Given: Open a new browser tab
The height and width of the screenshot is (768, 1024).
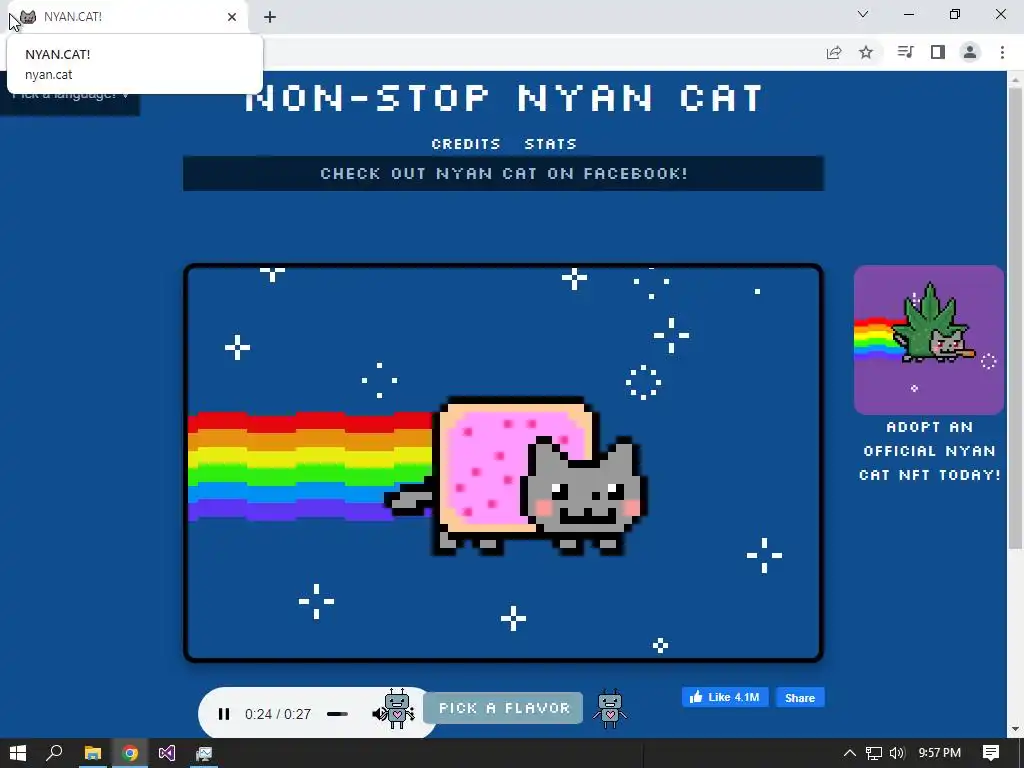Looking at the screenshot, I should coord(270,17).
